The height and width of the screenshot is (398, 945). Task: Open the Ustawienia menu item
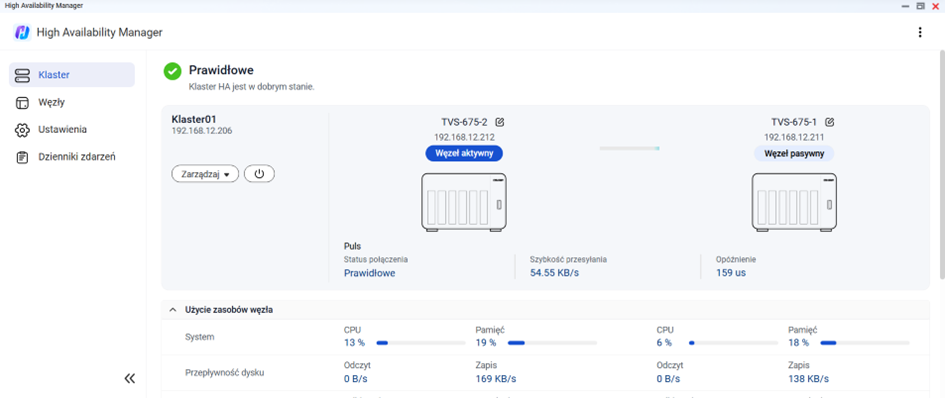pyautogui.click(x=72, y=130)
